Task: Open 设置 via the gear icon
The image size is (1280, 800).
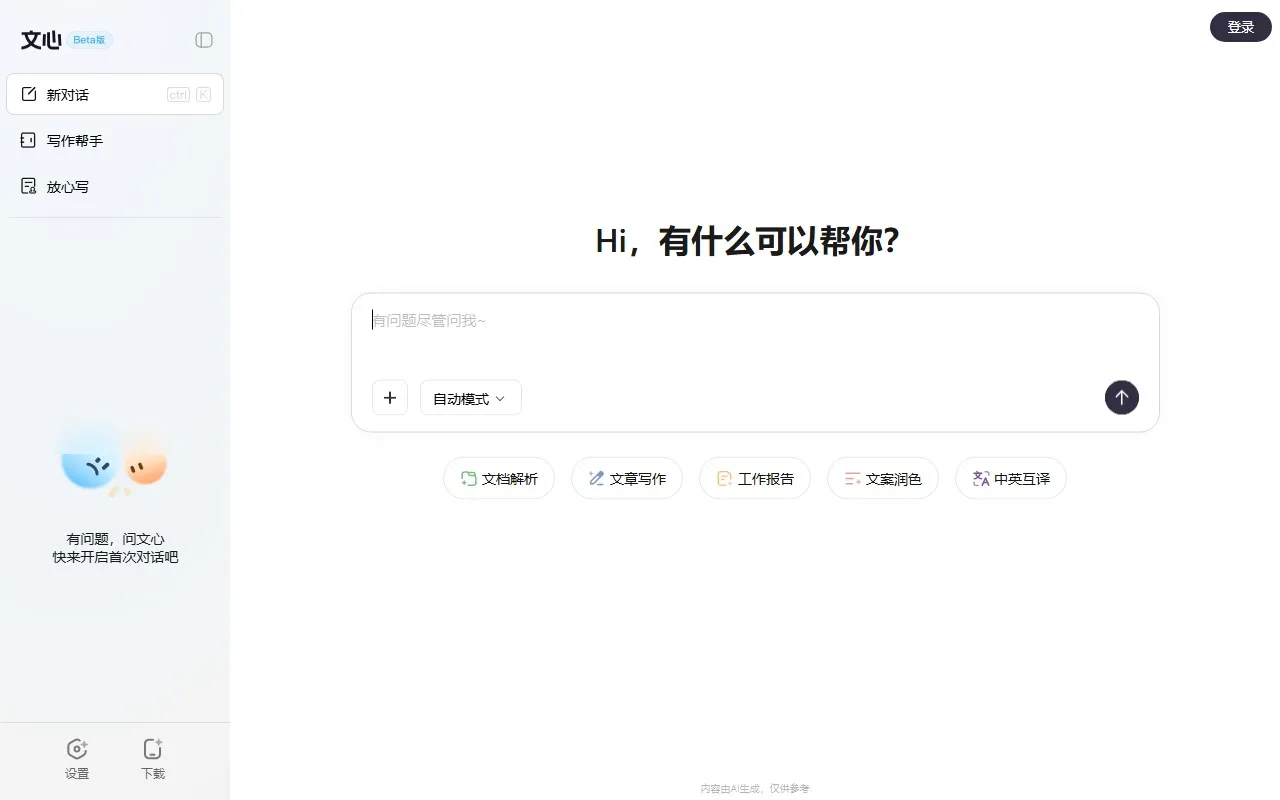Action: coord(77,748)
